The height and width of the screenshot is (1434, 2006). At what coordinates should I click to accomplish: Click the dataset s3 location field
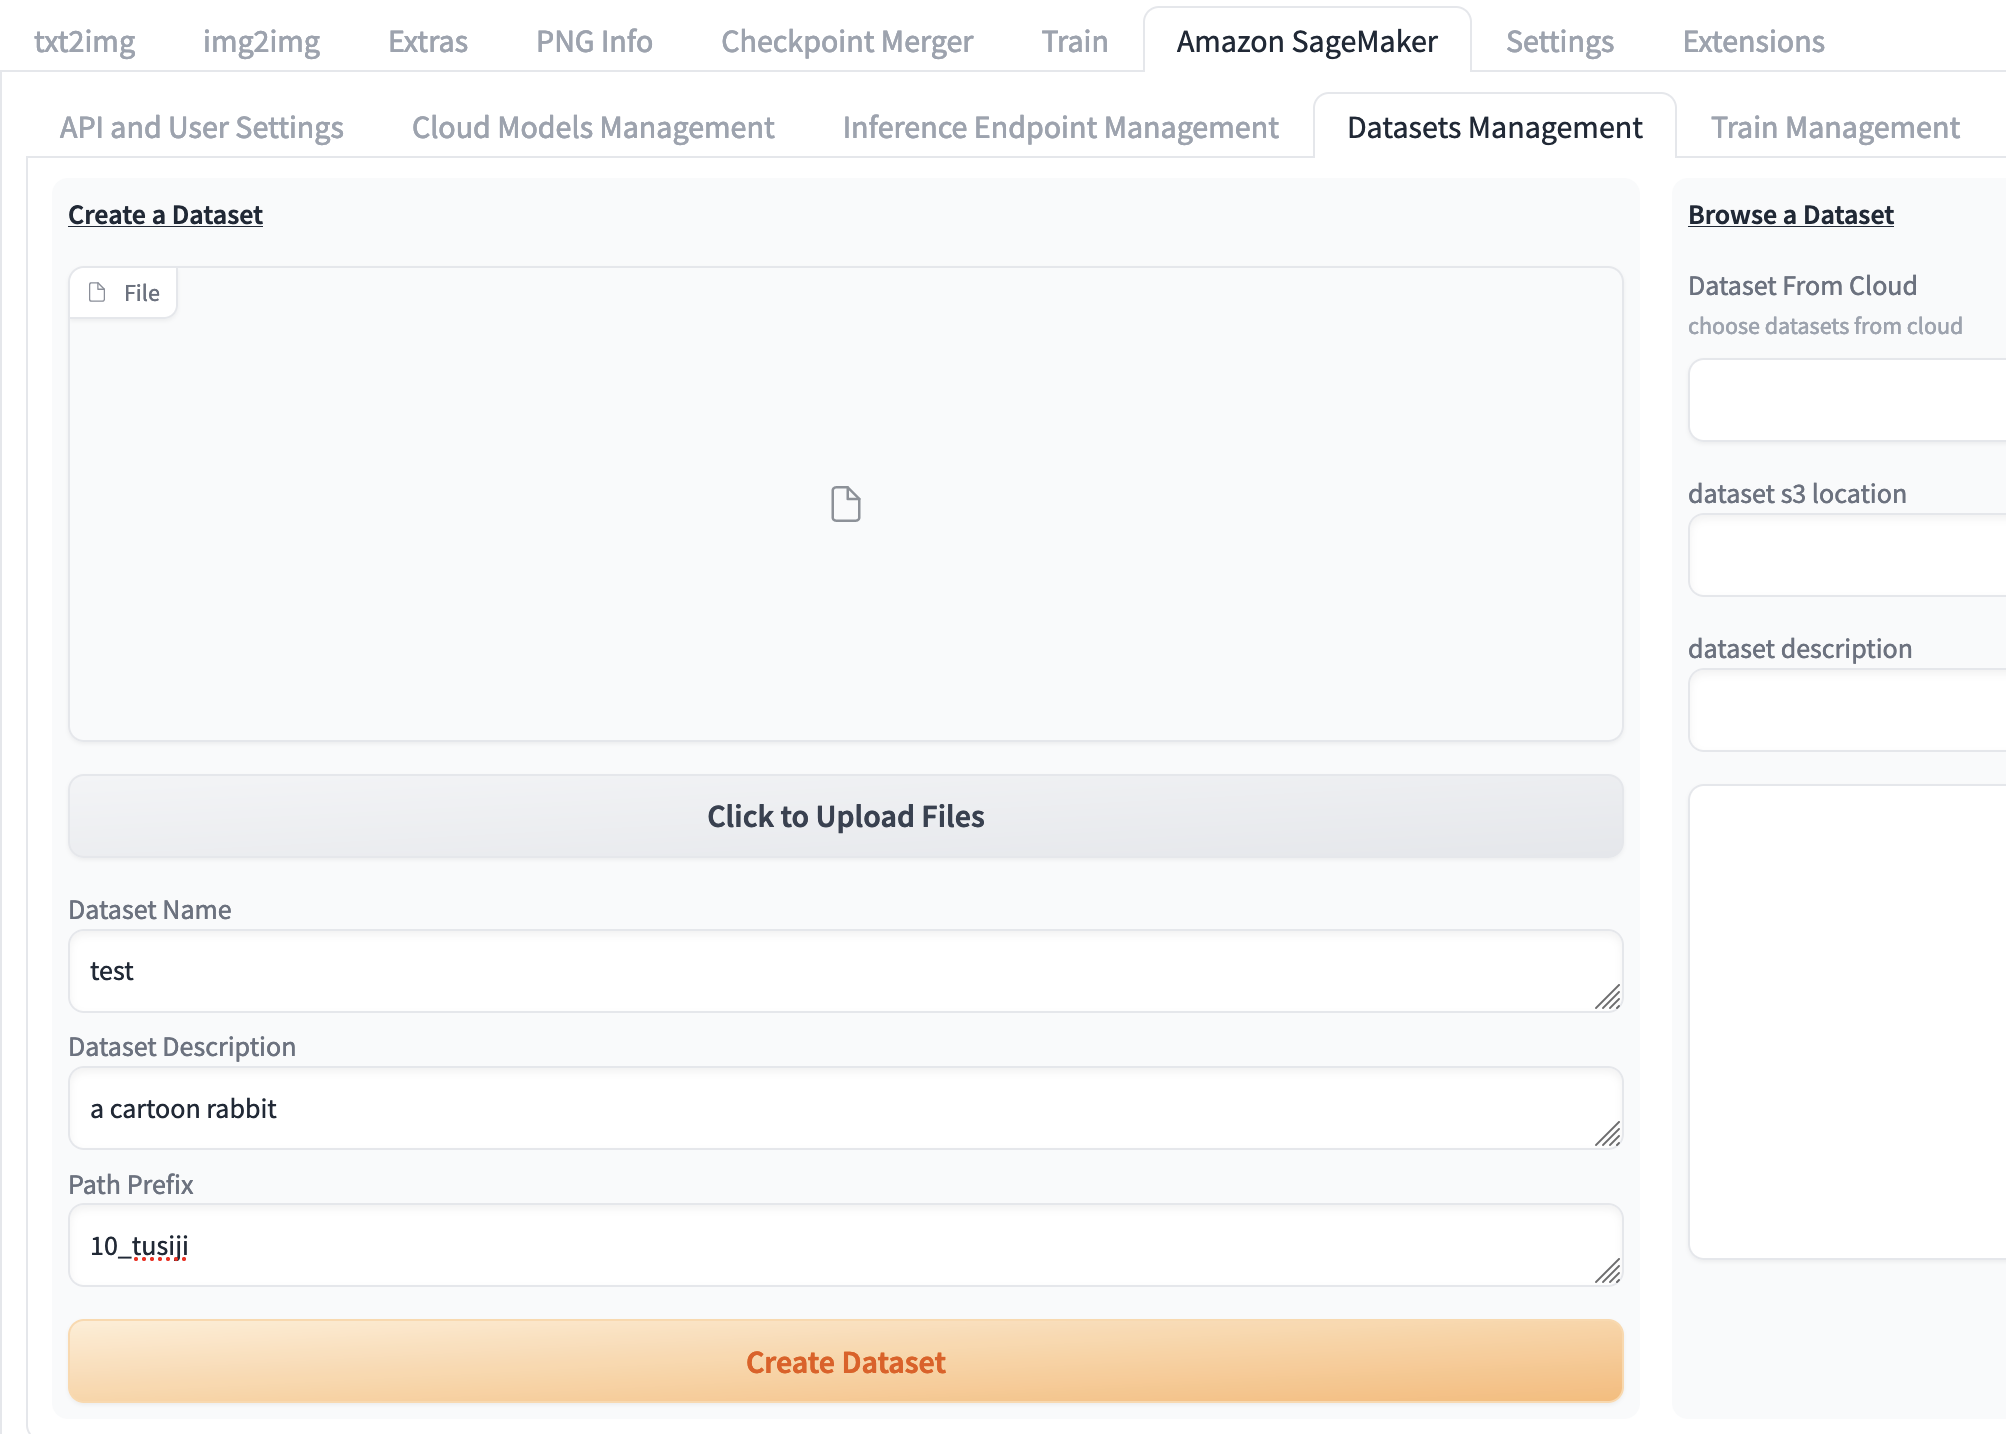click(x=1846, y=555)
